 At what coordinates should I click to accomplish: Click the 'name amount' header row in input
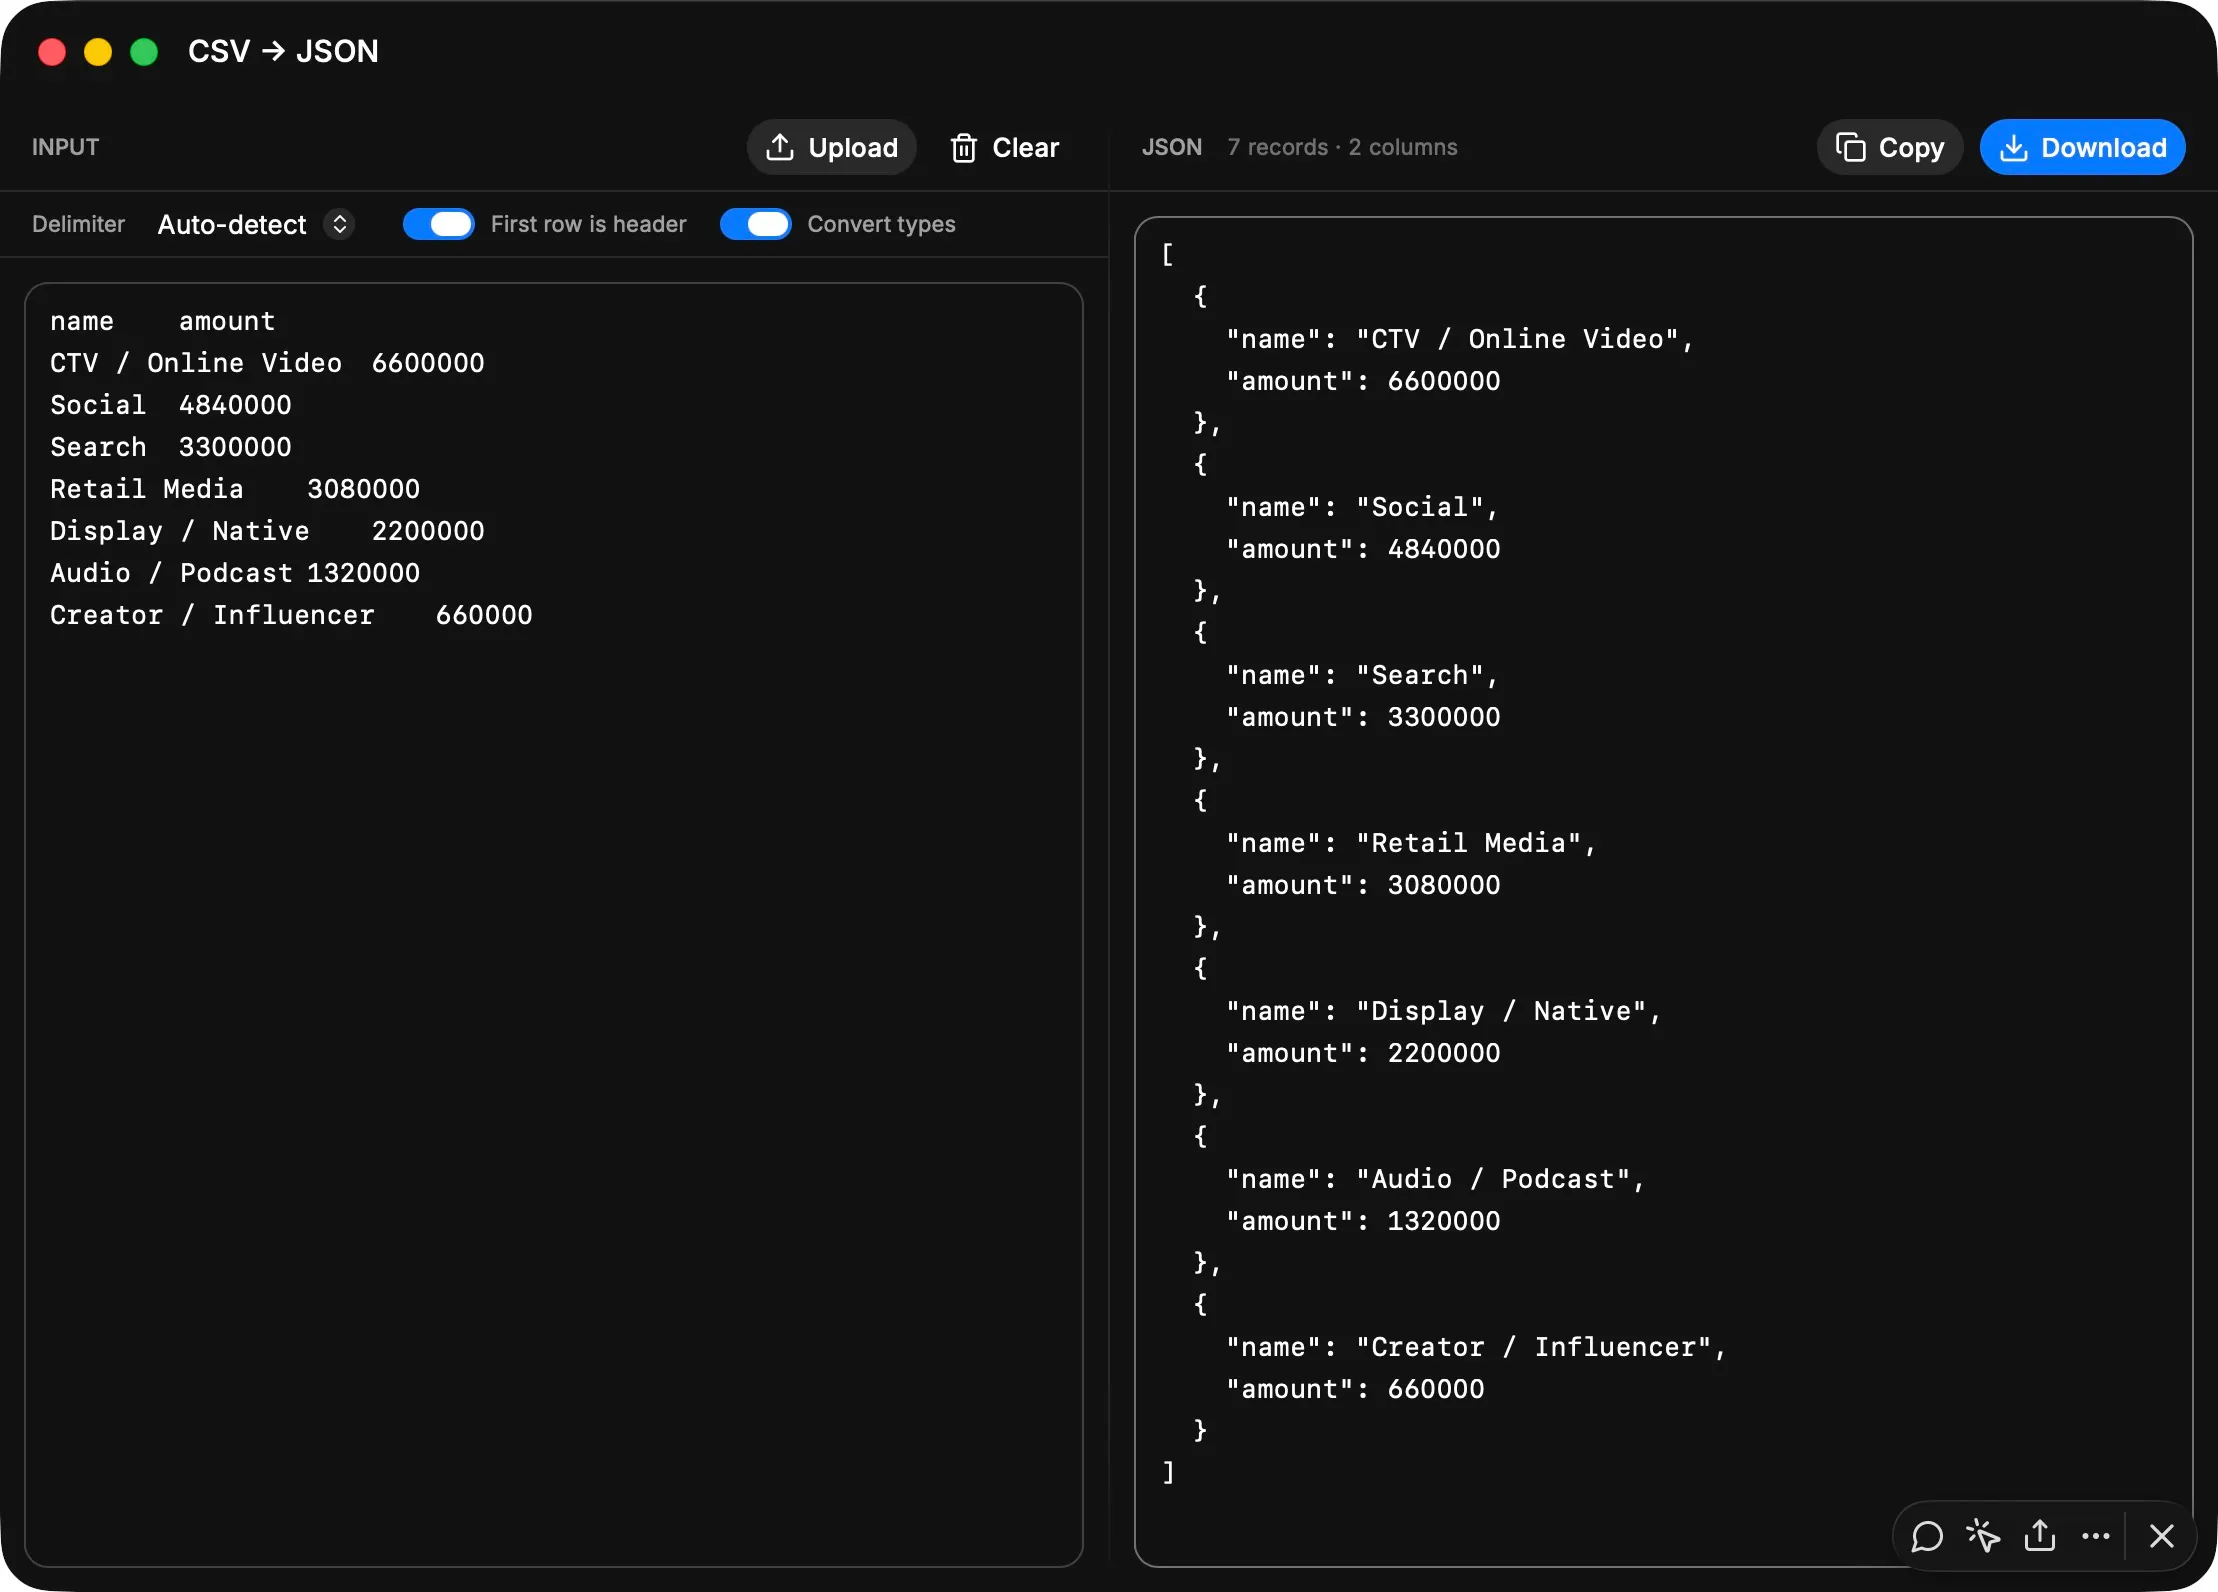(163, 321)
